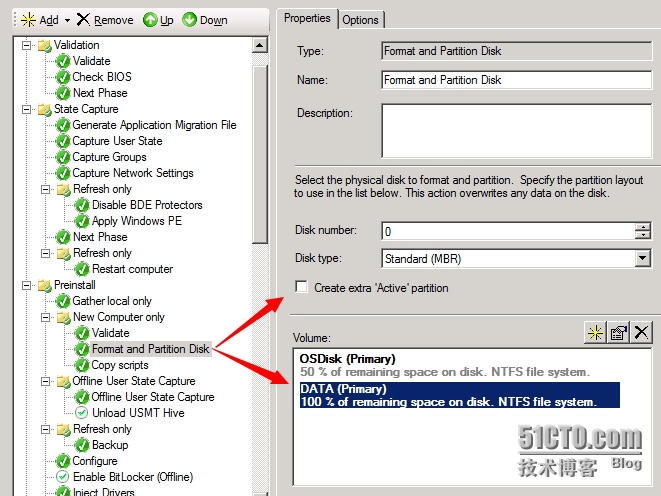Switch to the Options tab
This screenshot has height=496, width=661.
point(360,20)
